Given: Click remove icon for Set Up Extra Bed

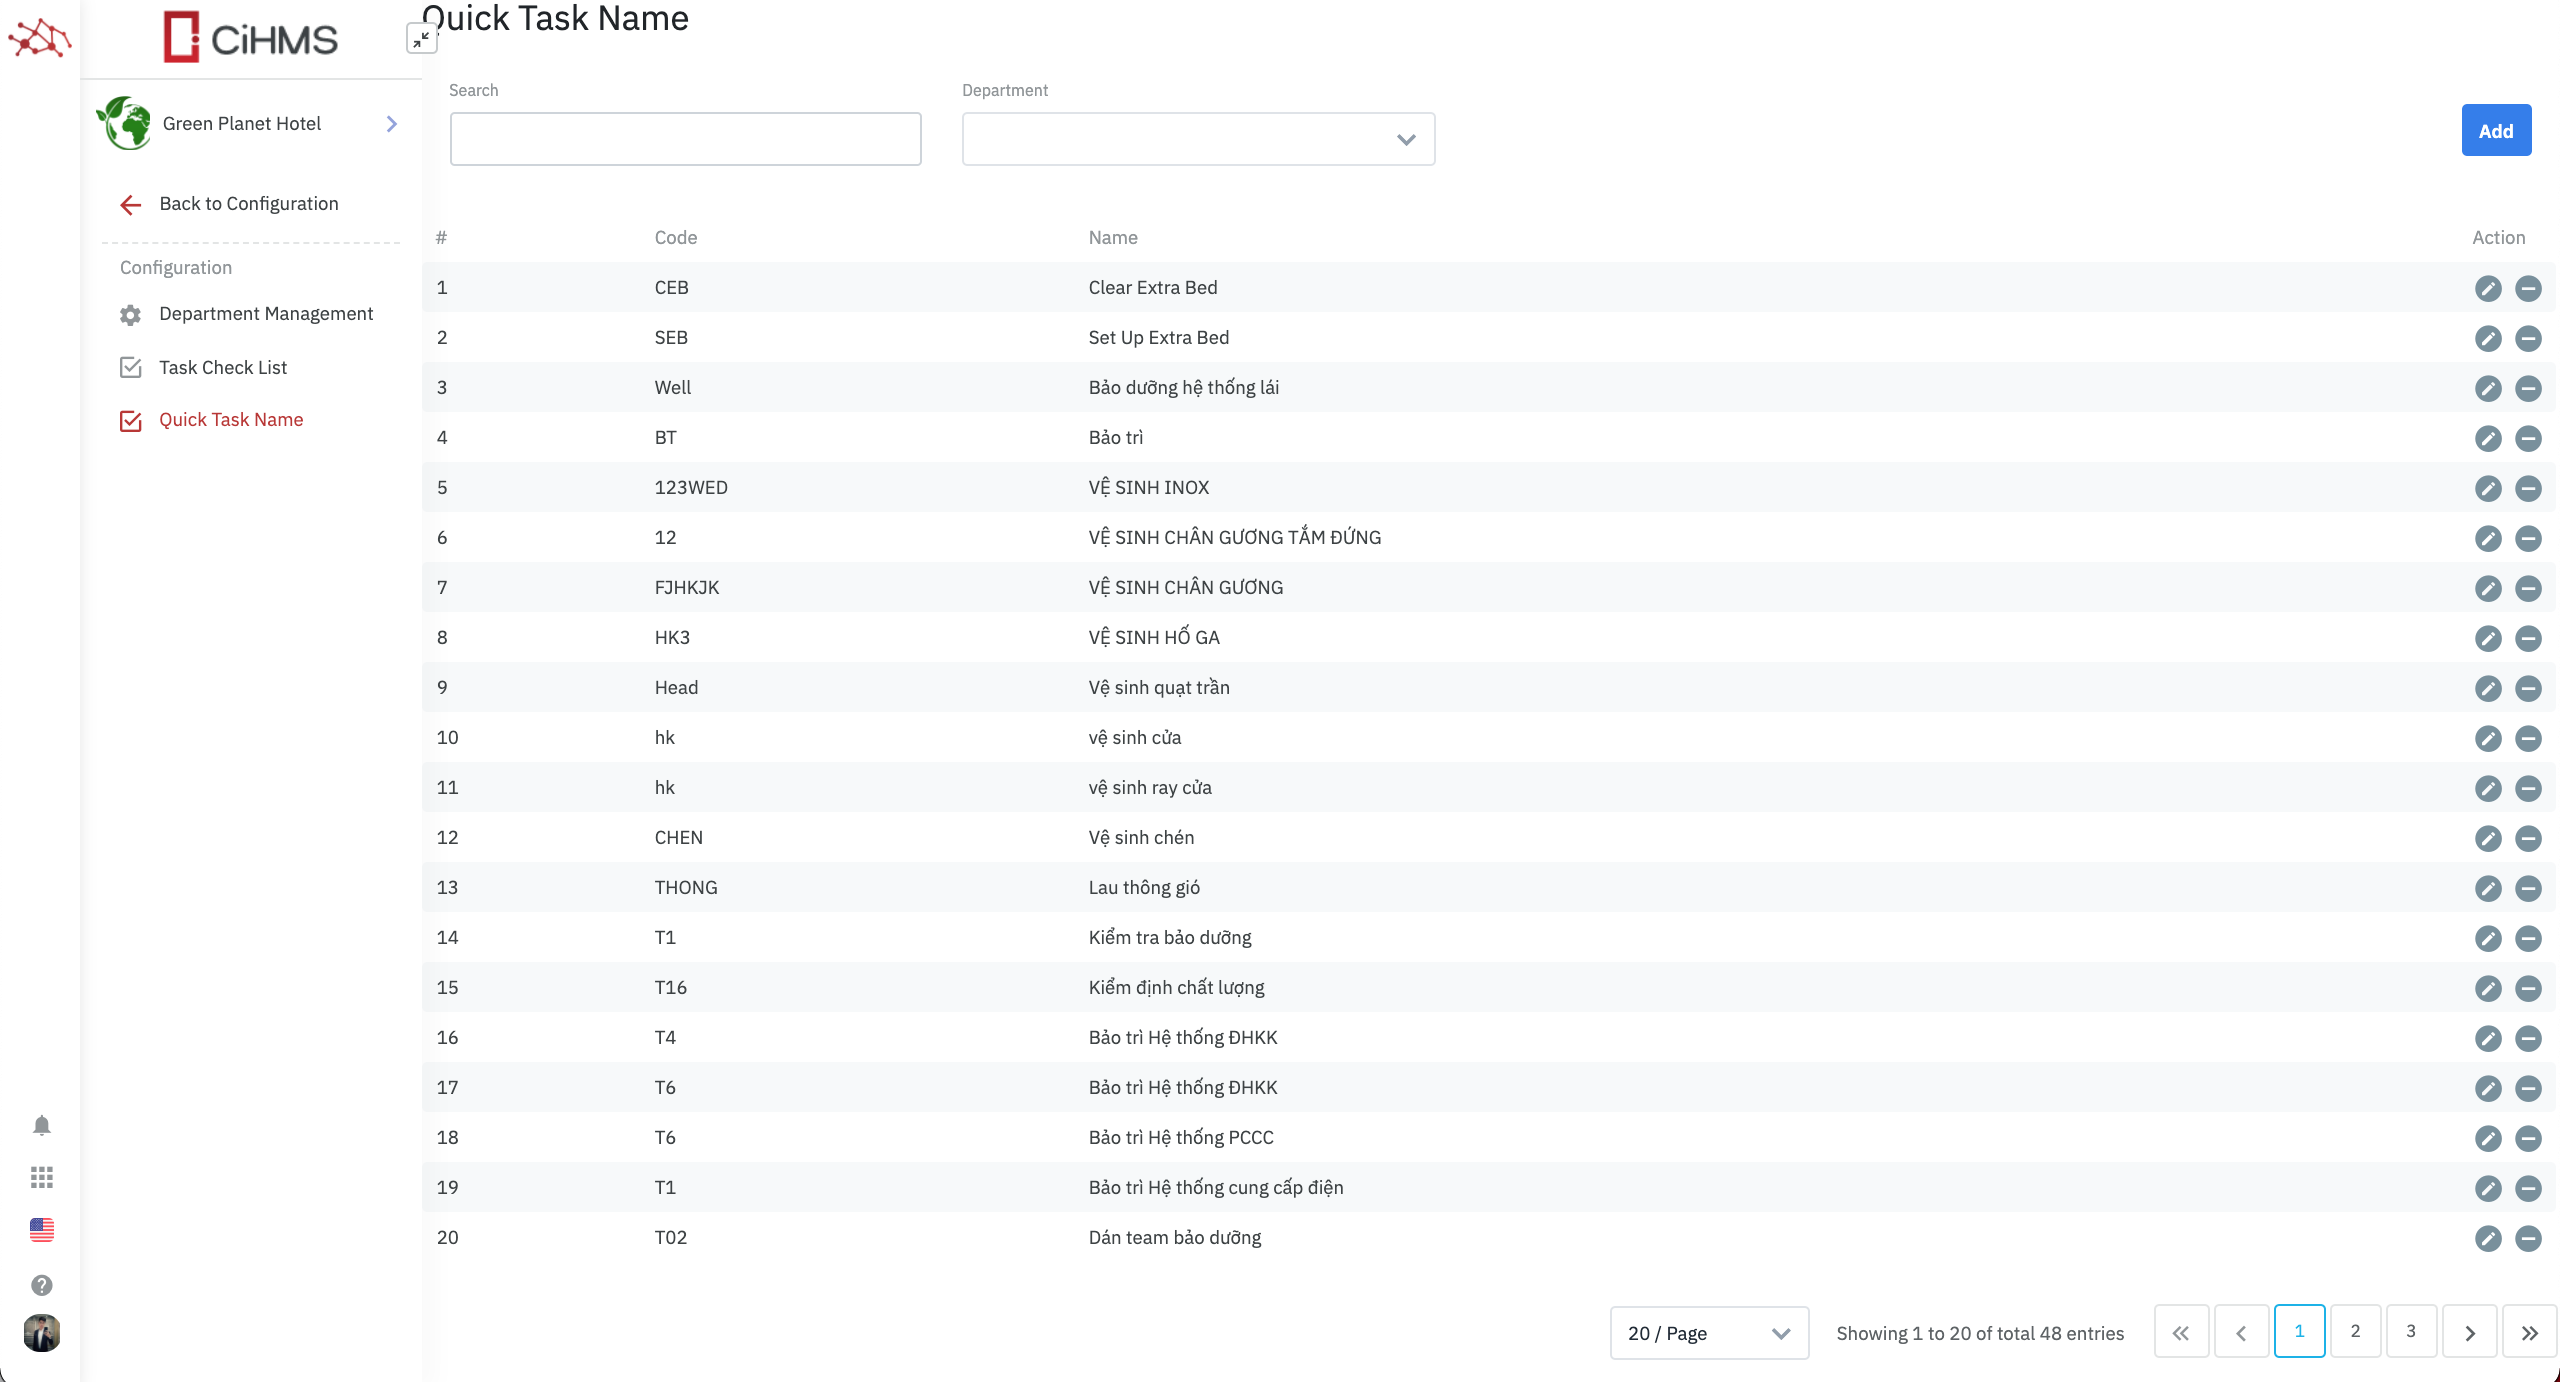Looking at the screenshot, I should point(2528,338).
